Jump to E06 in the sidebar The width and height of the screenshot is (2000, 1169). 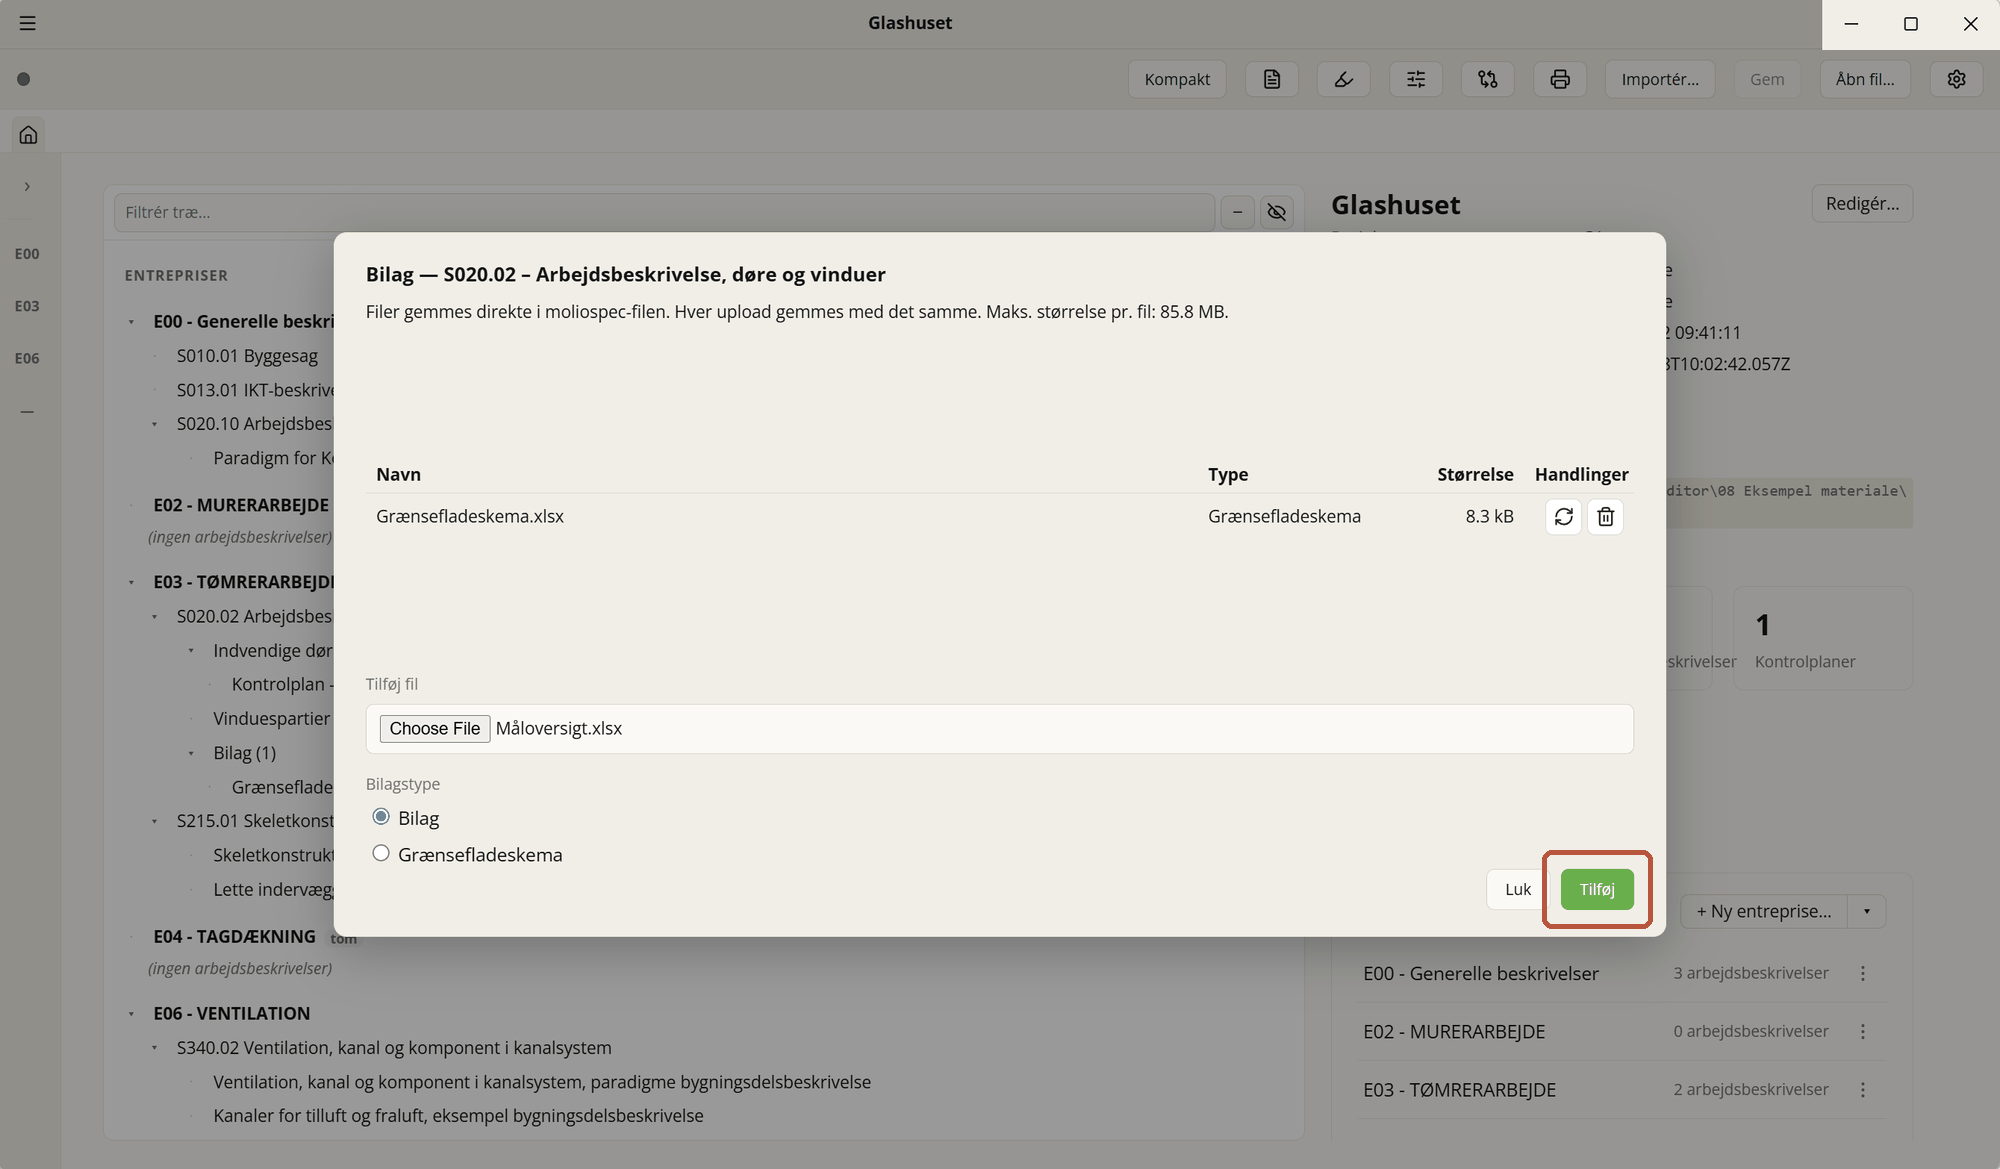click(27, 358)
